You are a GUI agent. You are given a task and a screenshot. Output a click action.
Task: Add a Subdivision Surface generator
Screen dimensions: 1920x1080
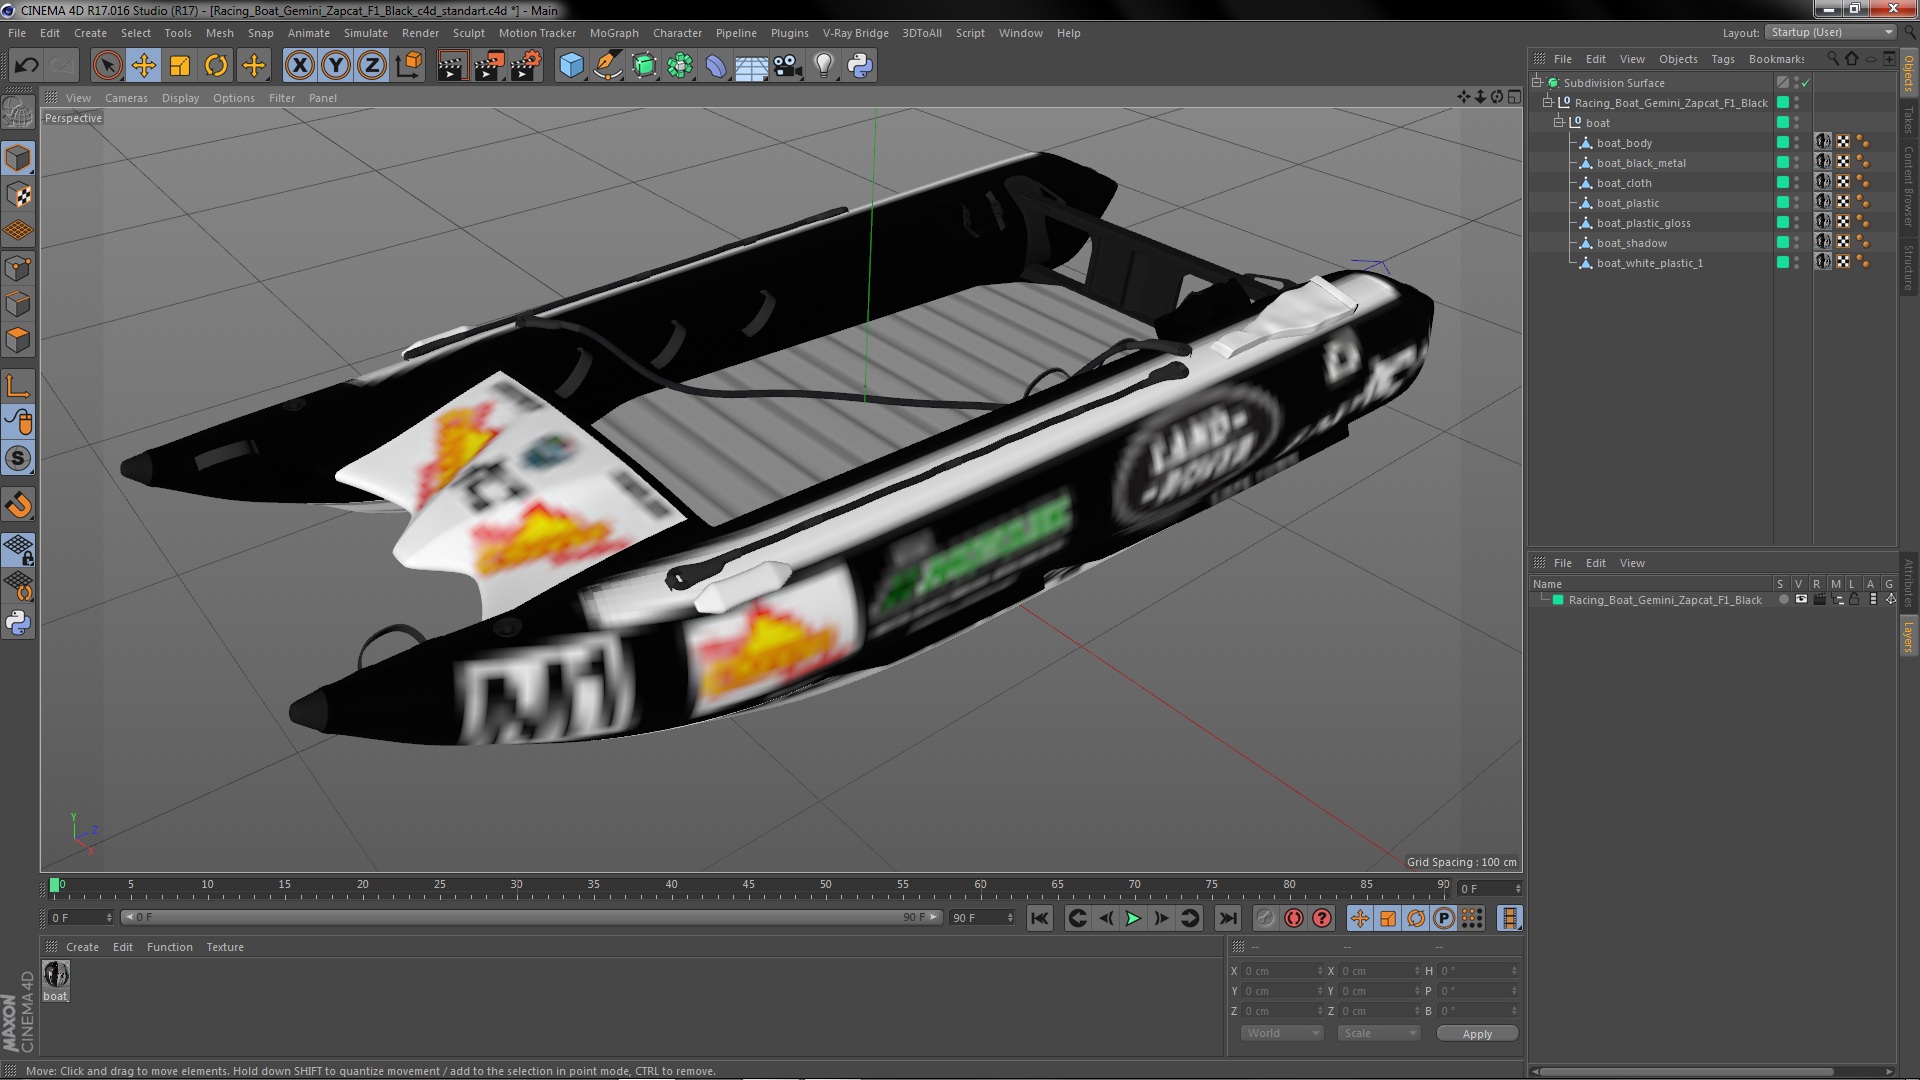pyautogui.click(x=644, y=66)
